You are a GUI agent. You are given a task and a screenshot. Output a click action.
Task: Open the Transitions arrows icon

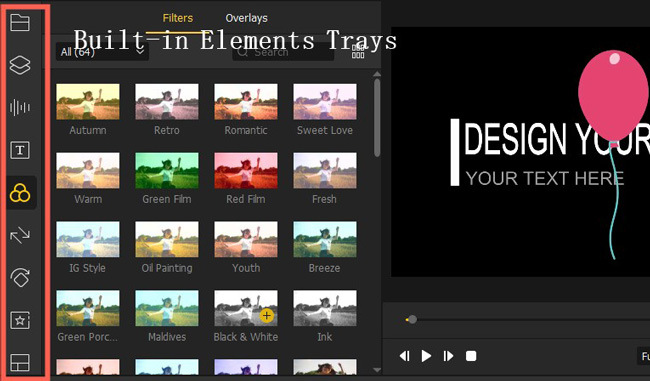[x=20, y=235]
